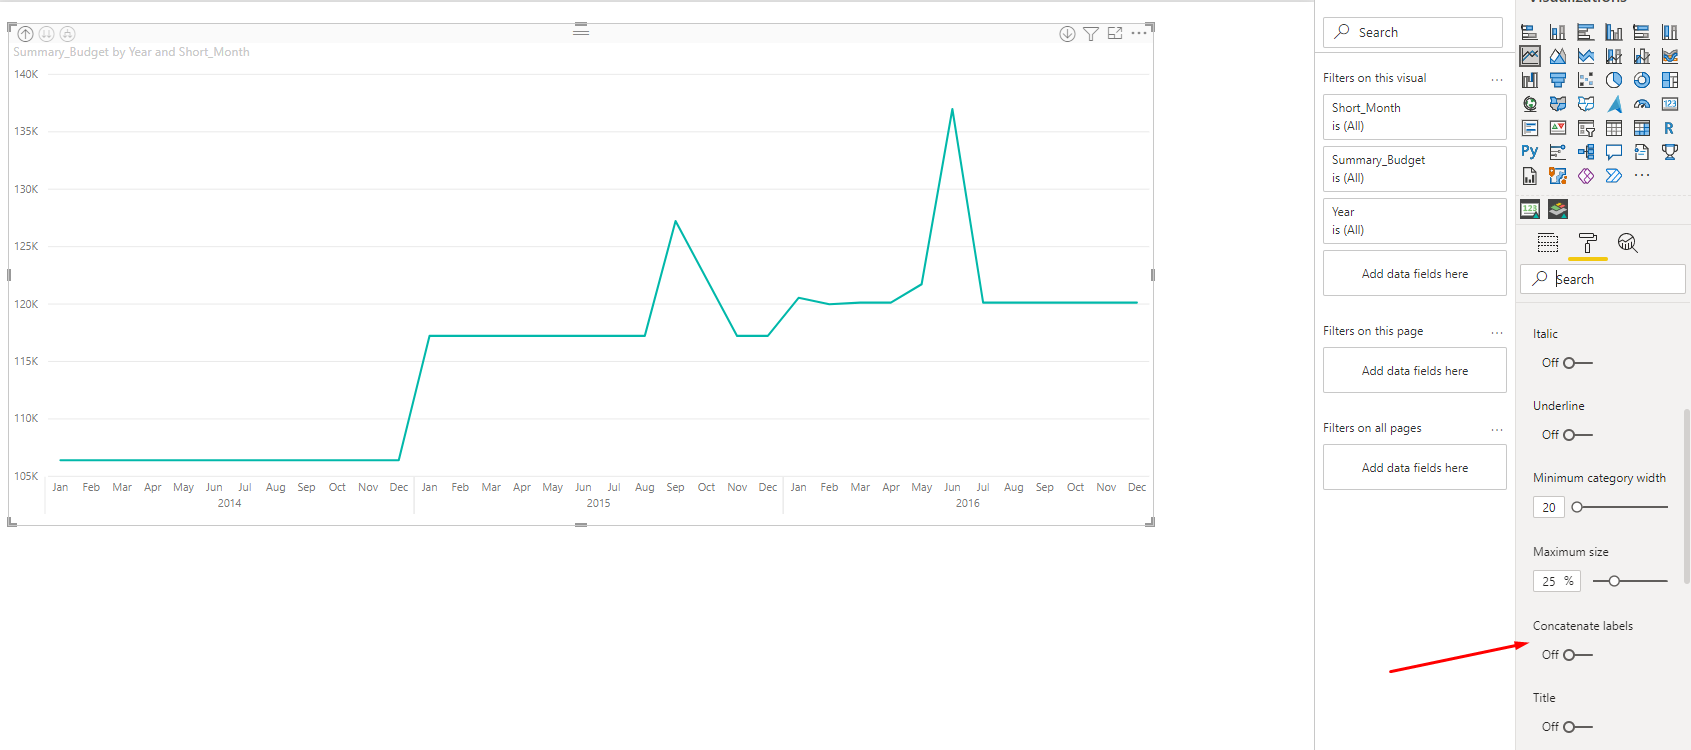Adjust the Maximum size slider
The height and width of the screenshot is (750, 1691).
(1614, 581)
